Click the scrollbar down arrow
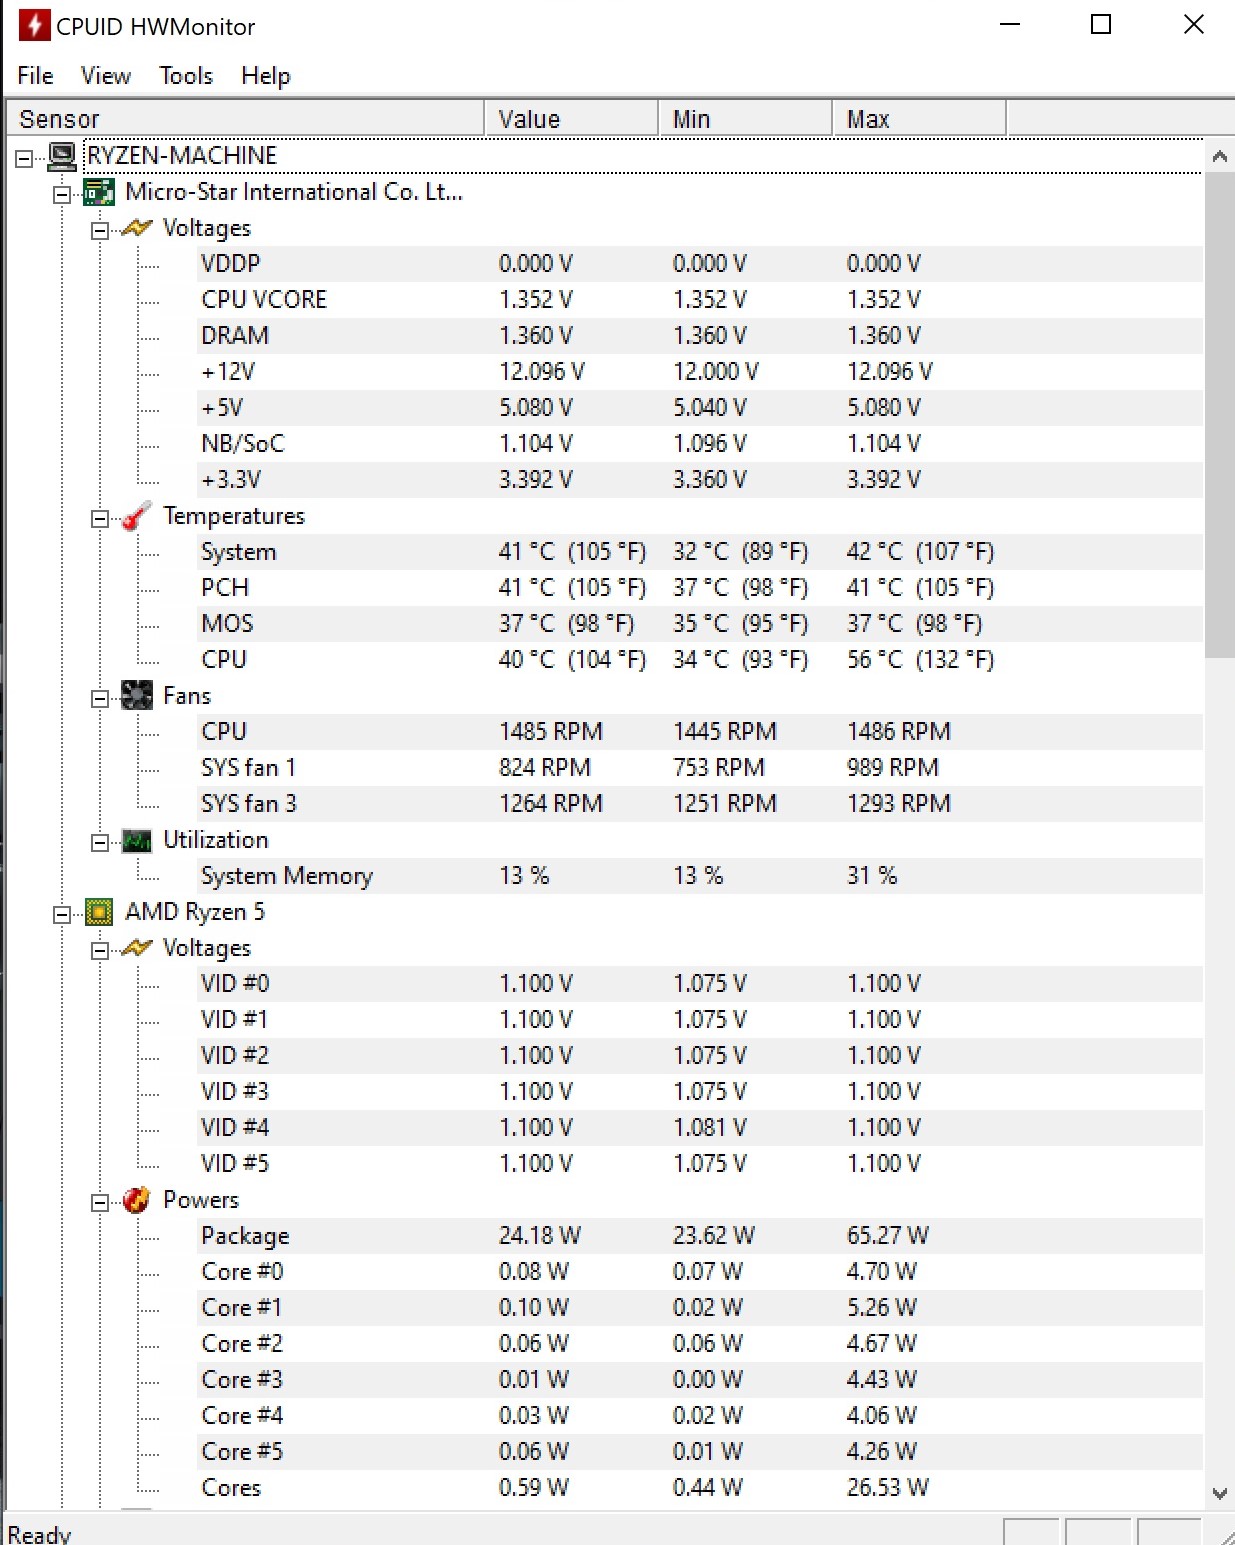Viewport: 1235px width, 1545px height. click(1219, 1493)
